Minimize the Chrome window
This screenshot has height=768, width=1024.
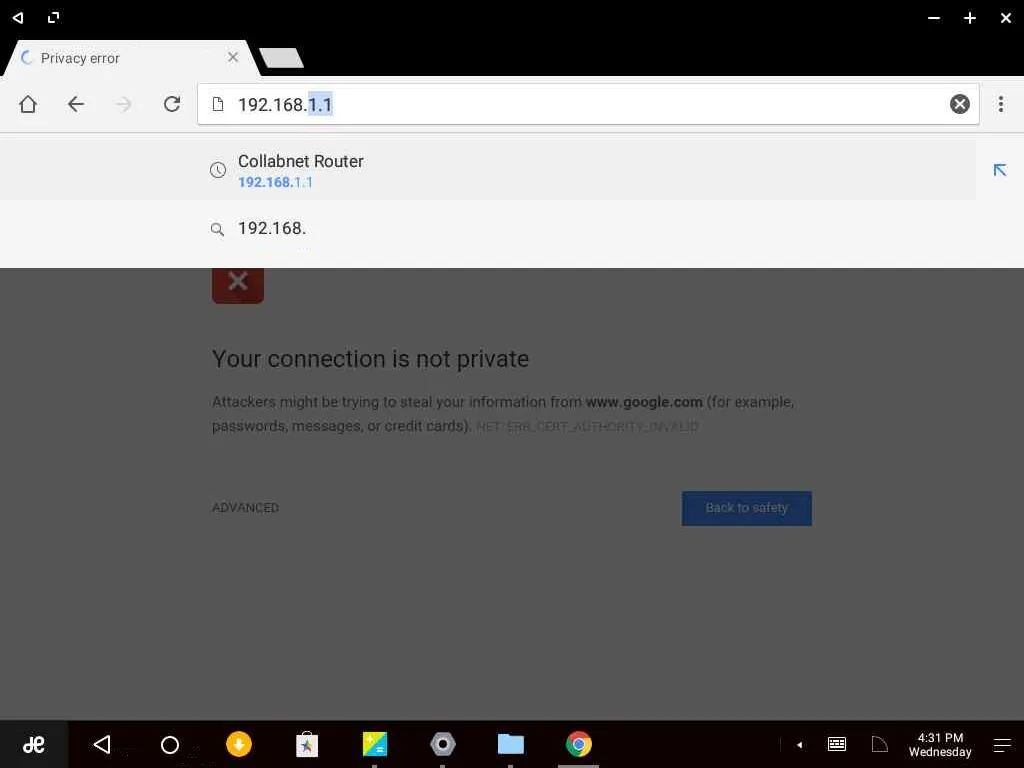pos(934,18)
